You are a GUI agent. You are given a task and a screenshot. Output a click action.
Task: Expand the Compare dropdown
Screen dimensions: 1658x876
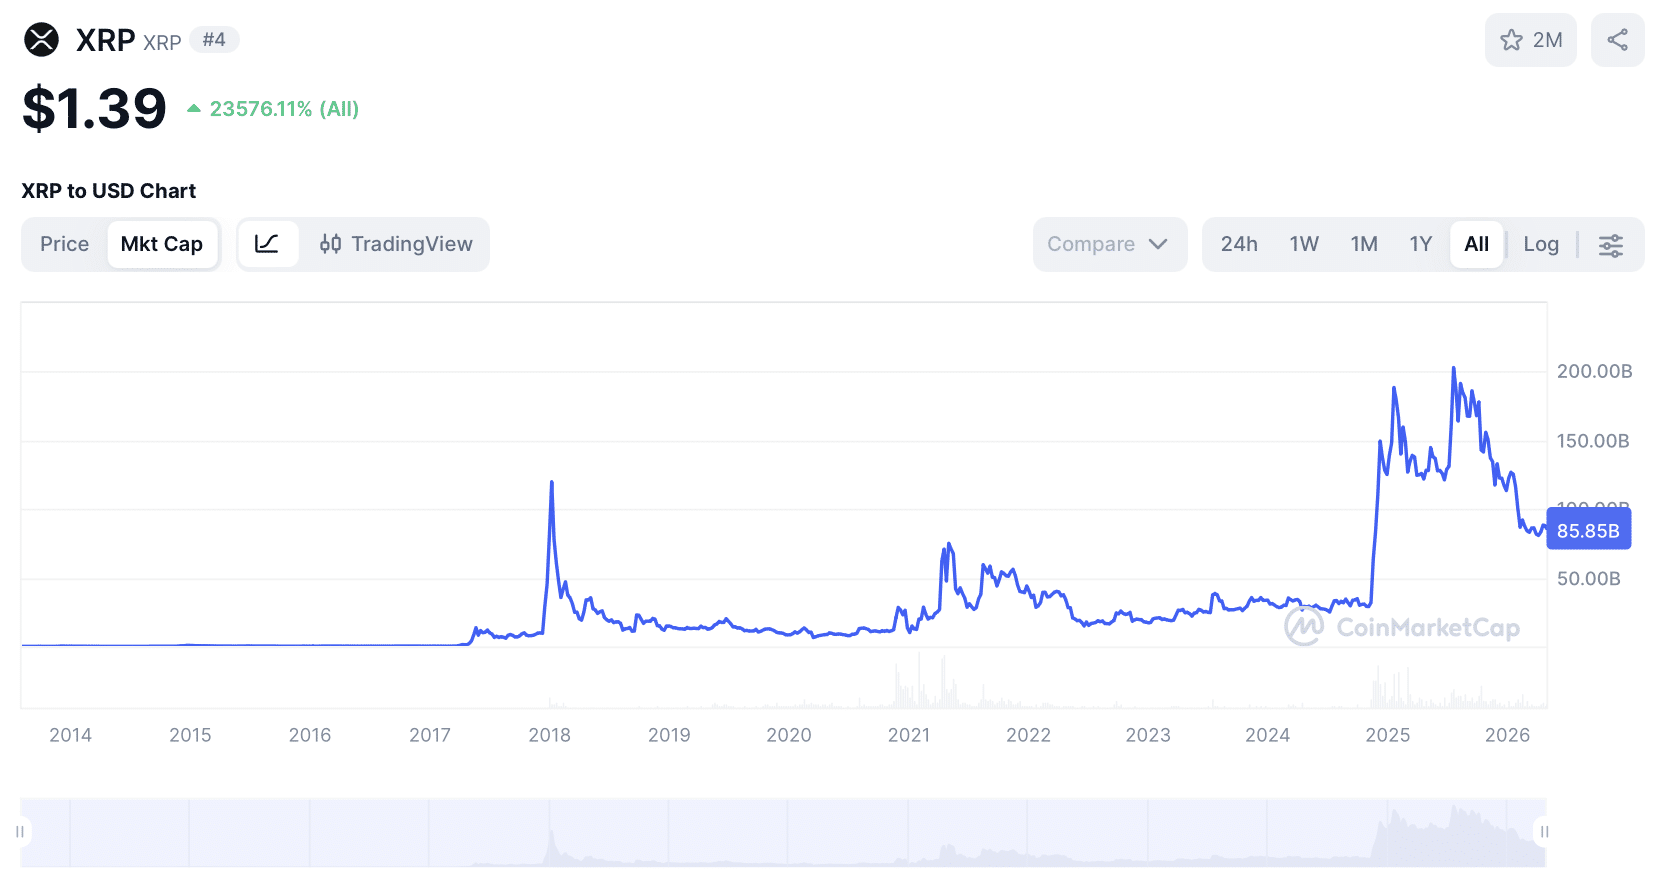coord(1109,244)
